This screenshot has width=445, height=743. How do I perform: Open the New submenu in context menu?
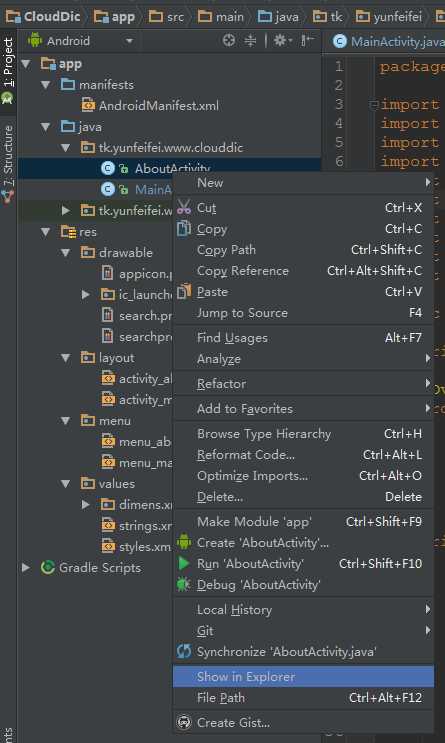[x=303, y=183]
